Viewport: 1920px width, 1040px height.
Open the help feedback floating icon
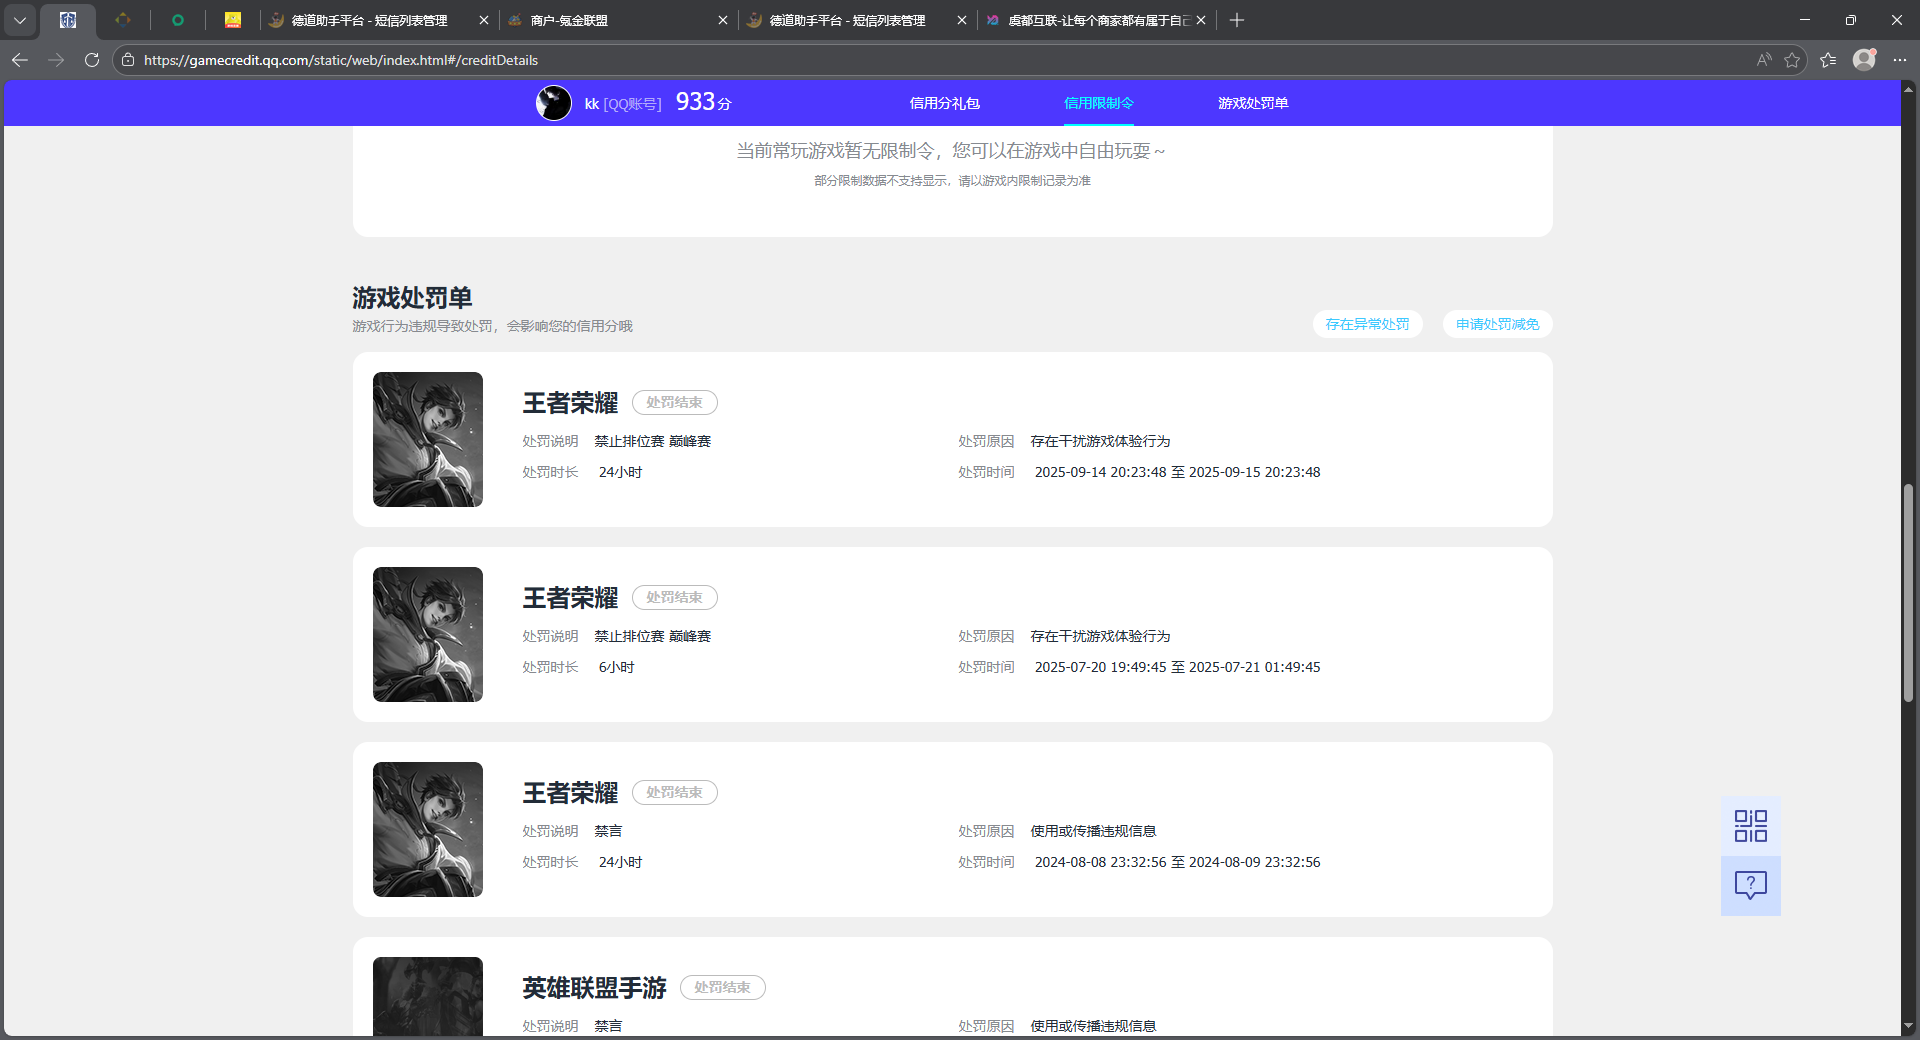(1750, 885)
